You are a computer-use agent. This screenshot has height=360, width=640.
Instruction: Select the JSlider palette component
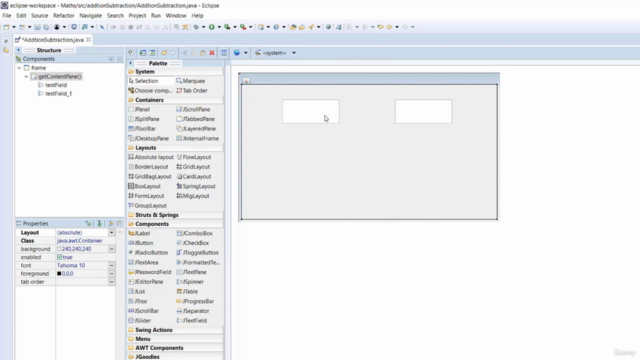(140, 320)
